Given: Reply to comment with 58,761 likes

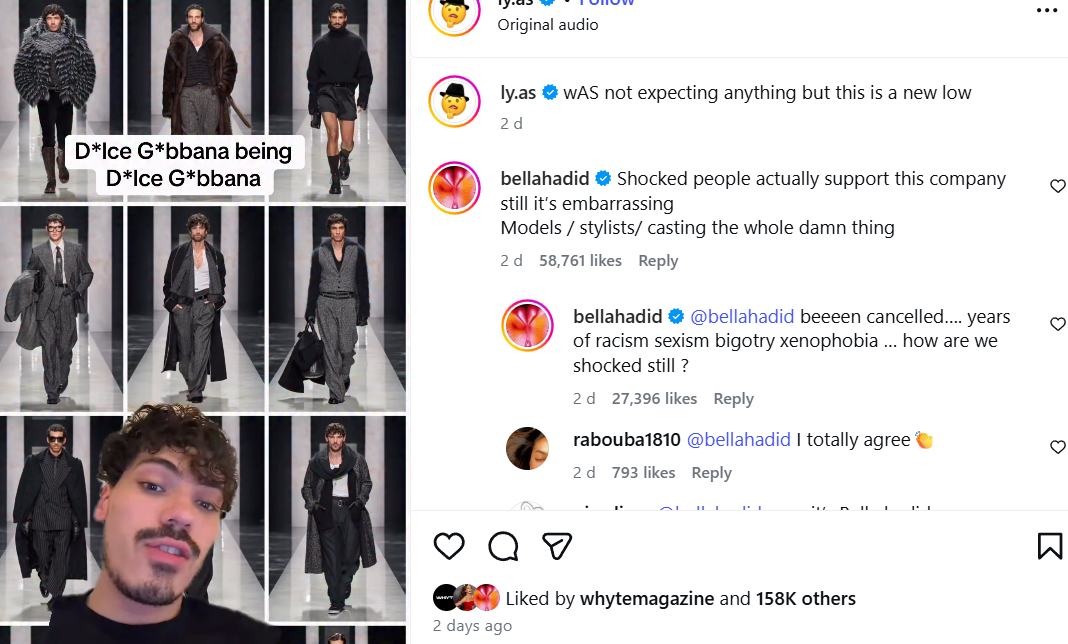Looking at the screenshot, I should (658, 261).
